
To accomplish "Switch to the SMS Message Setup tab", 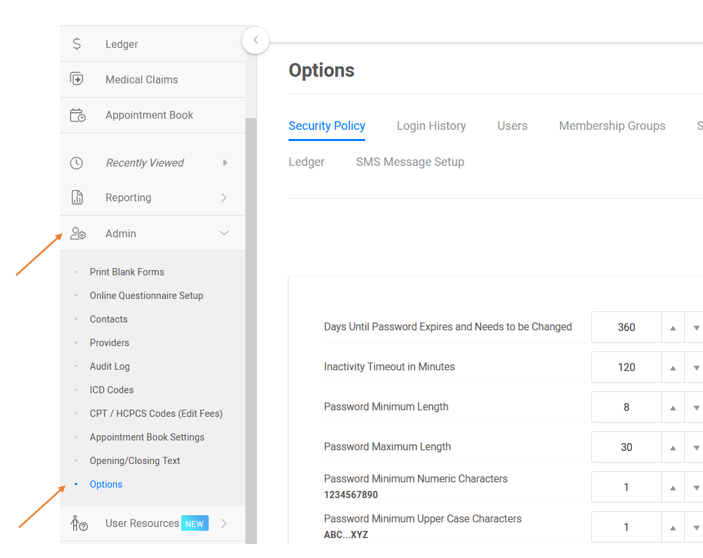I will [410, 162].
